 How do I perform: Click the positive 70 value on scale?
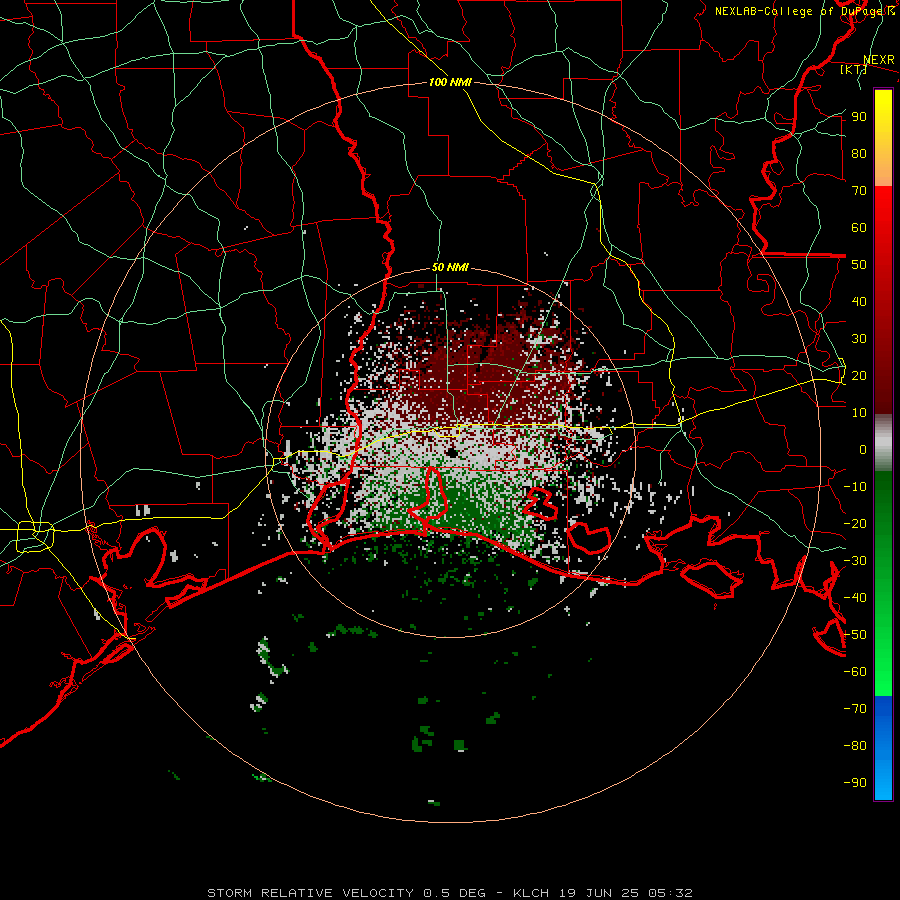pos(859,191)
